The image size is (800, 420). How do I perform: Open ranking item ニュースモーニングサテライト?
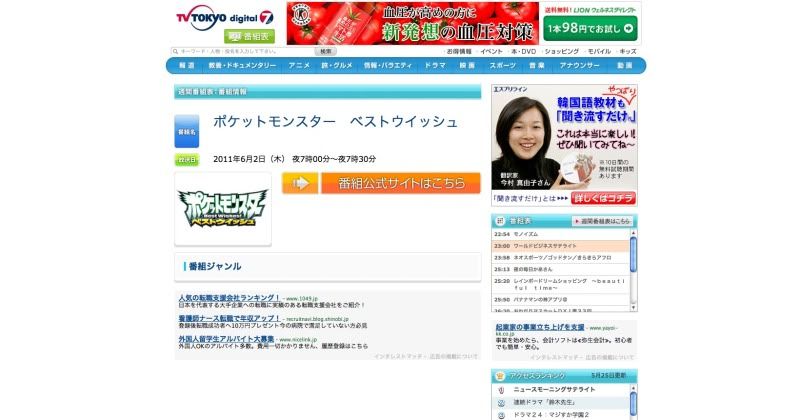(554, 389)
